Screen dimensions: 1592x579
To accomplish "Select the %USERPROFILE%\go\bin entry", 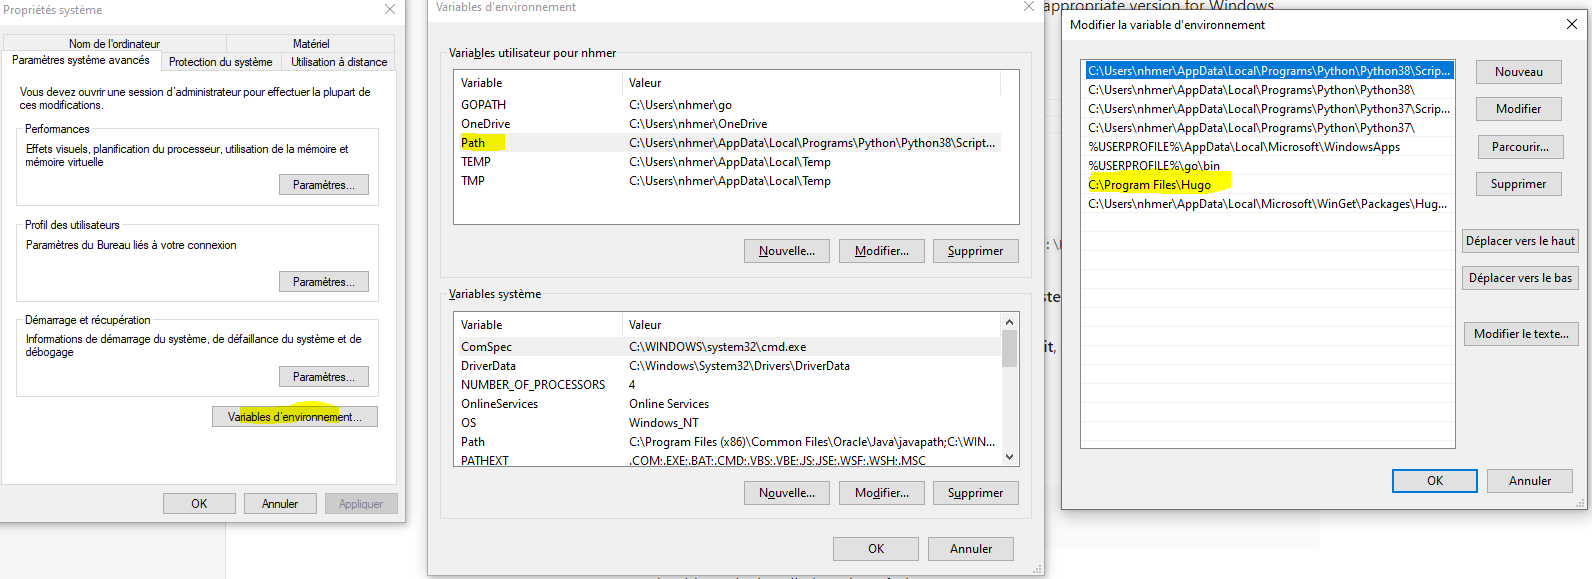I will pyautogui.click(x=1153, y=166).
